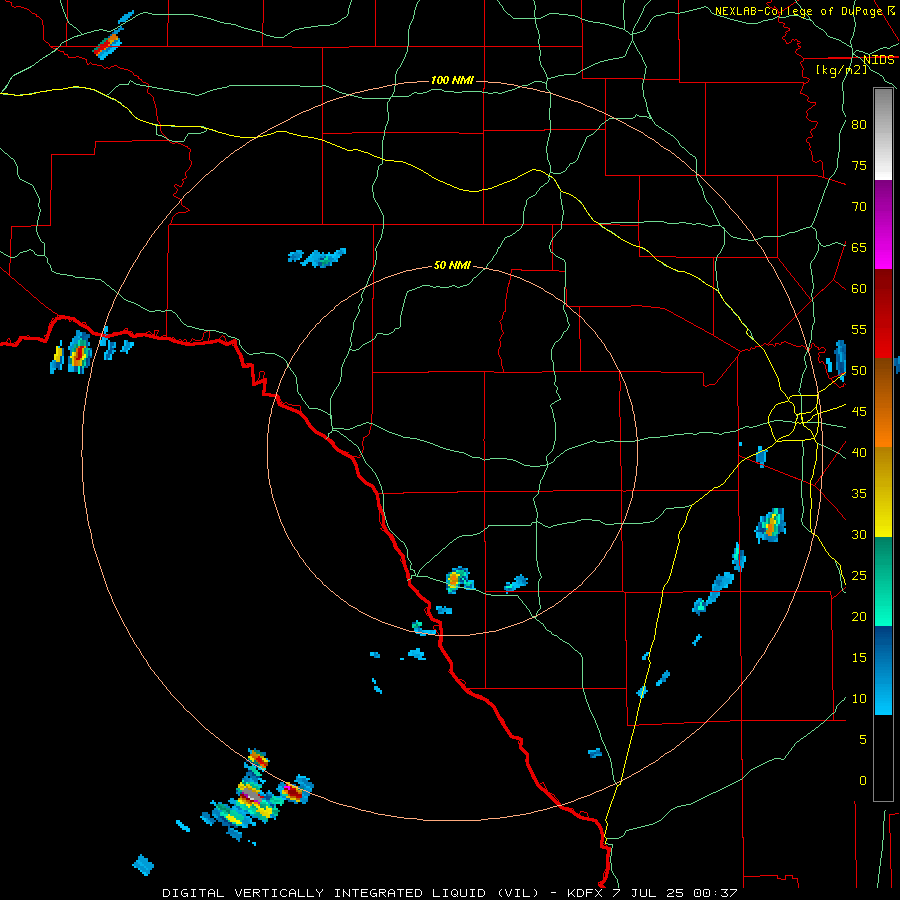The width and height of the screenshot is (900, 900).
Task: Pick the blue segment of the color bar
Action: point(883,670)
